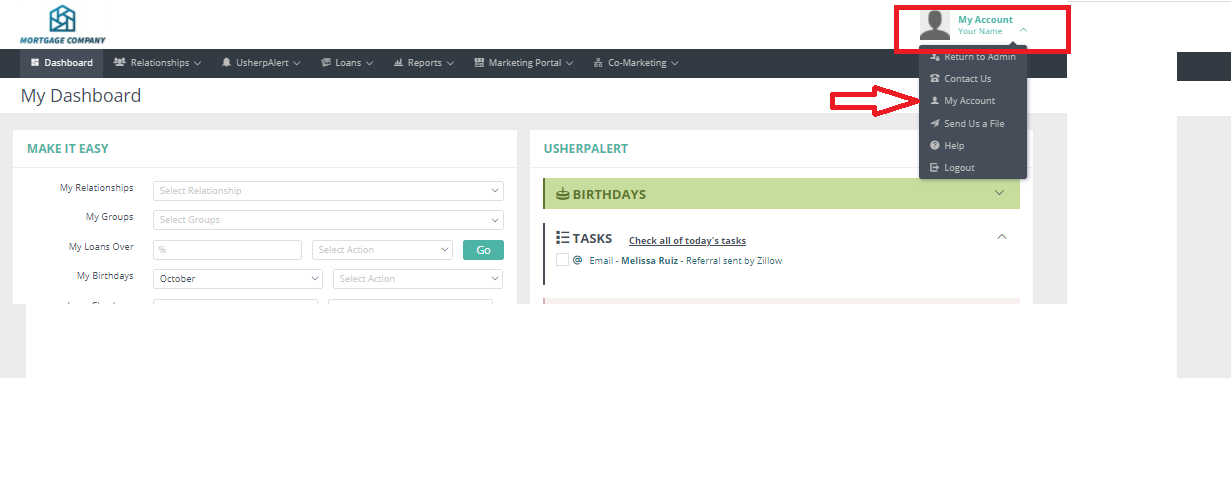Click the birthday cake icon
The height and width of the screenshot is (478, 1231).
(x=562, y=194)
